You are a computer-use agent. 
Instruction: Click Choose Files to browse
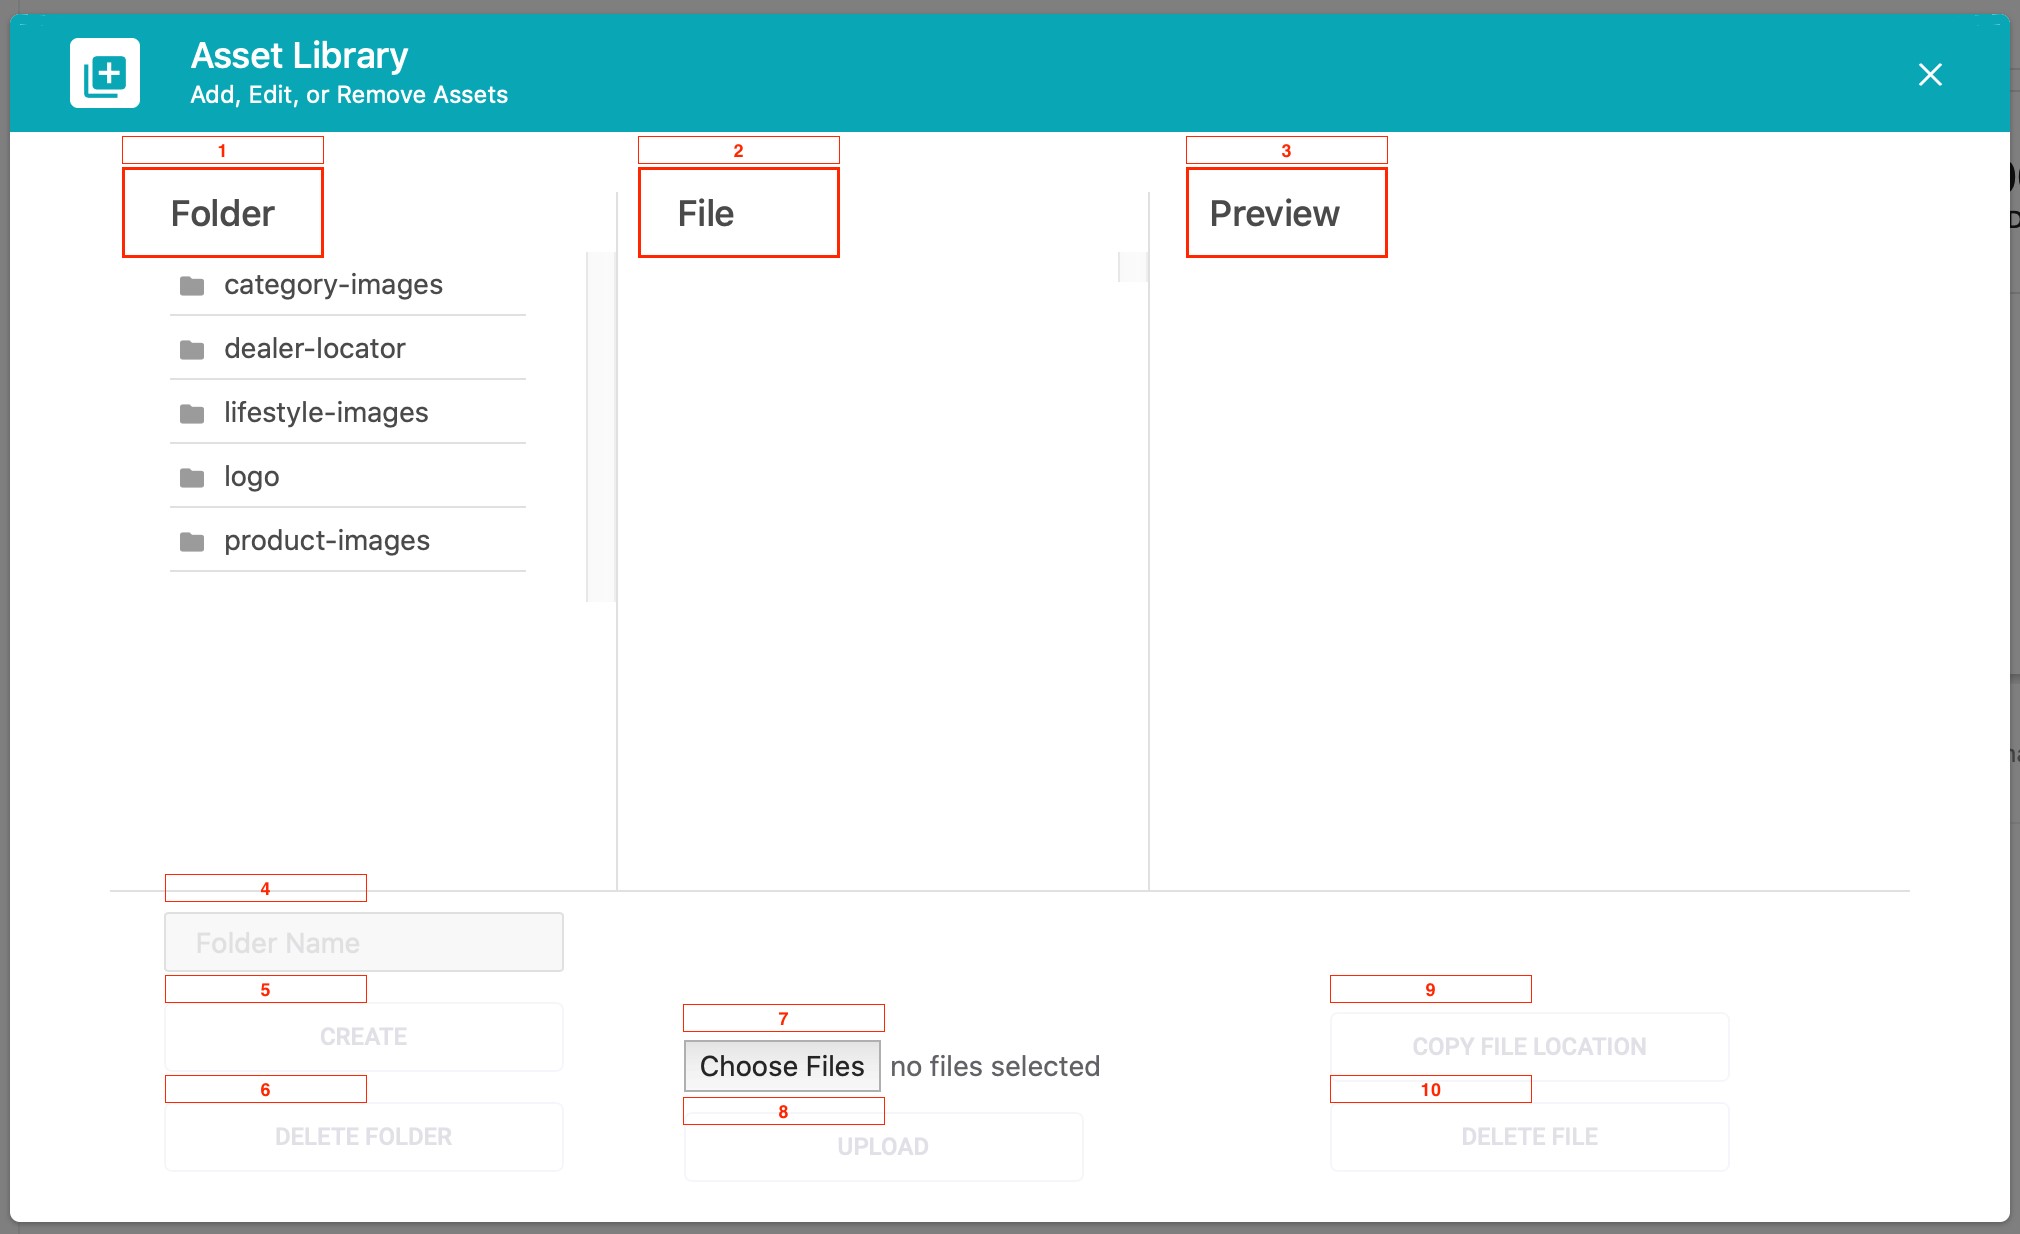pos(782,1066)
